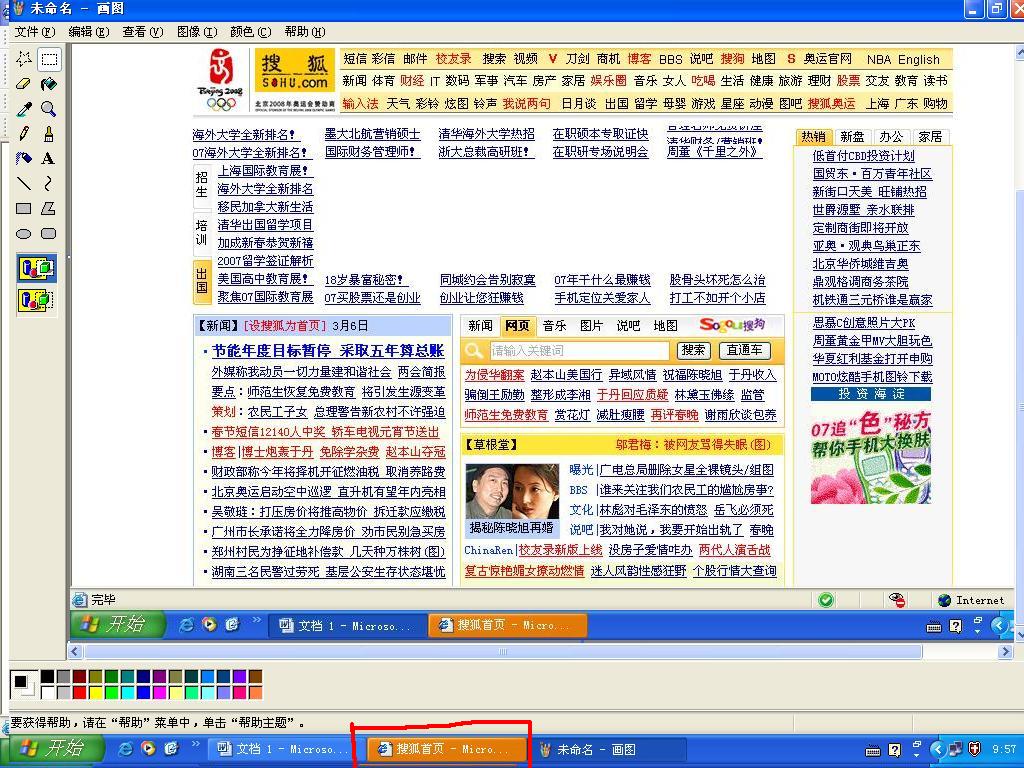Select the Curve tool
Viewport: 1024px width, 768px height.
point(49,184)
